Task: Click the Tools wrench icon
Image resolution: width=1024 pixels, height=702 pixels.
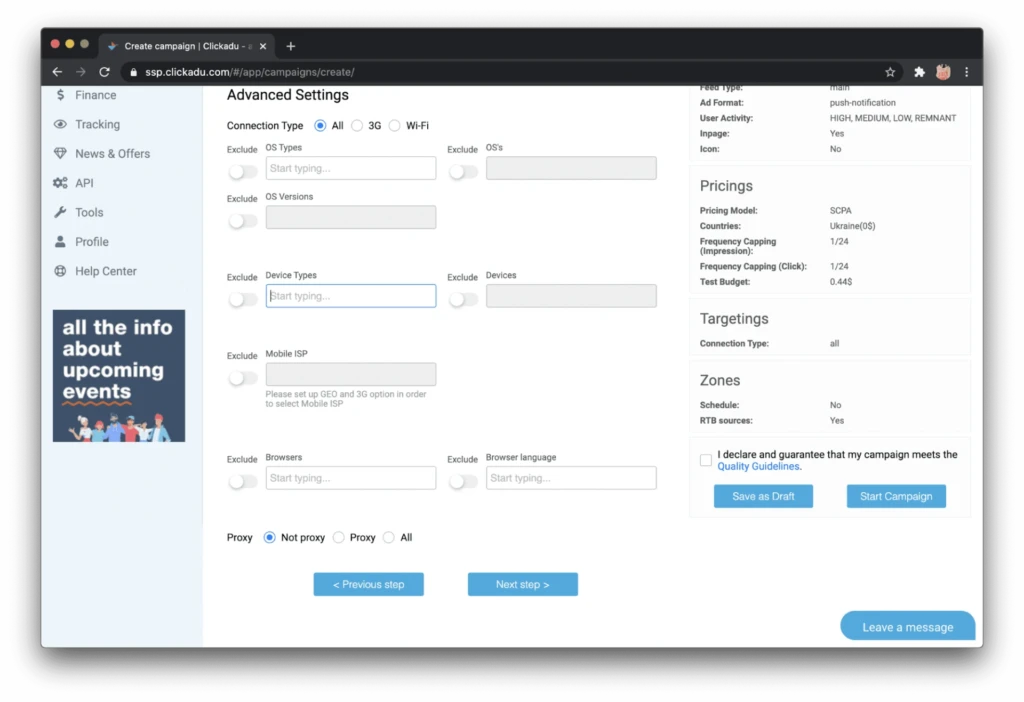Action: coord(60,212)
